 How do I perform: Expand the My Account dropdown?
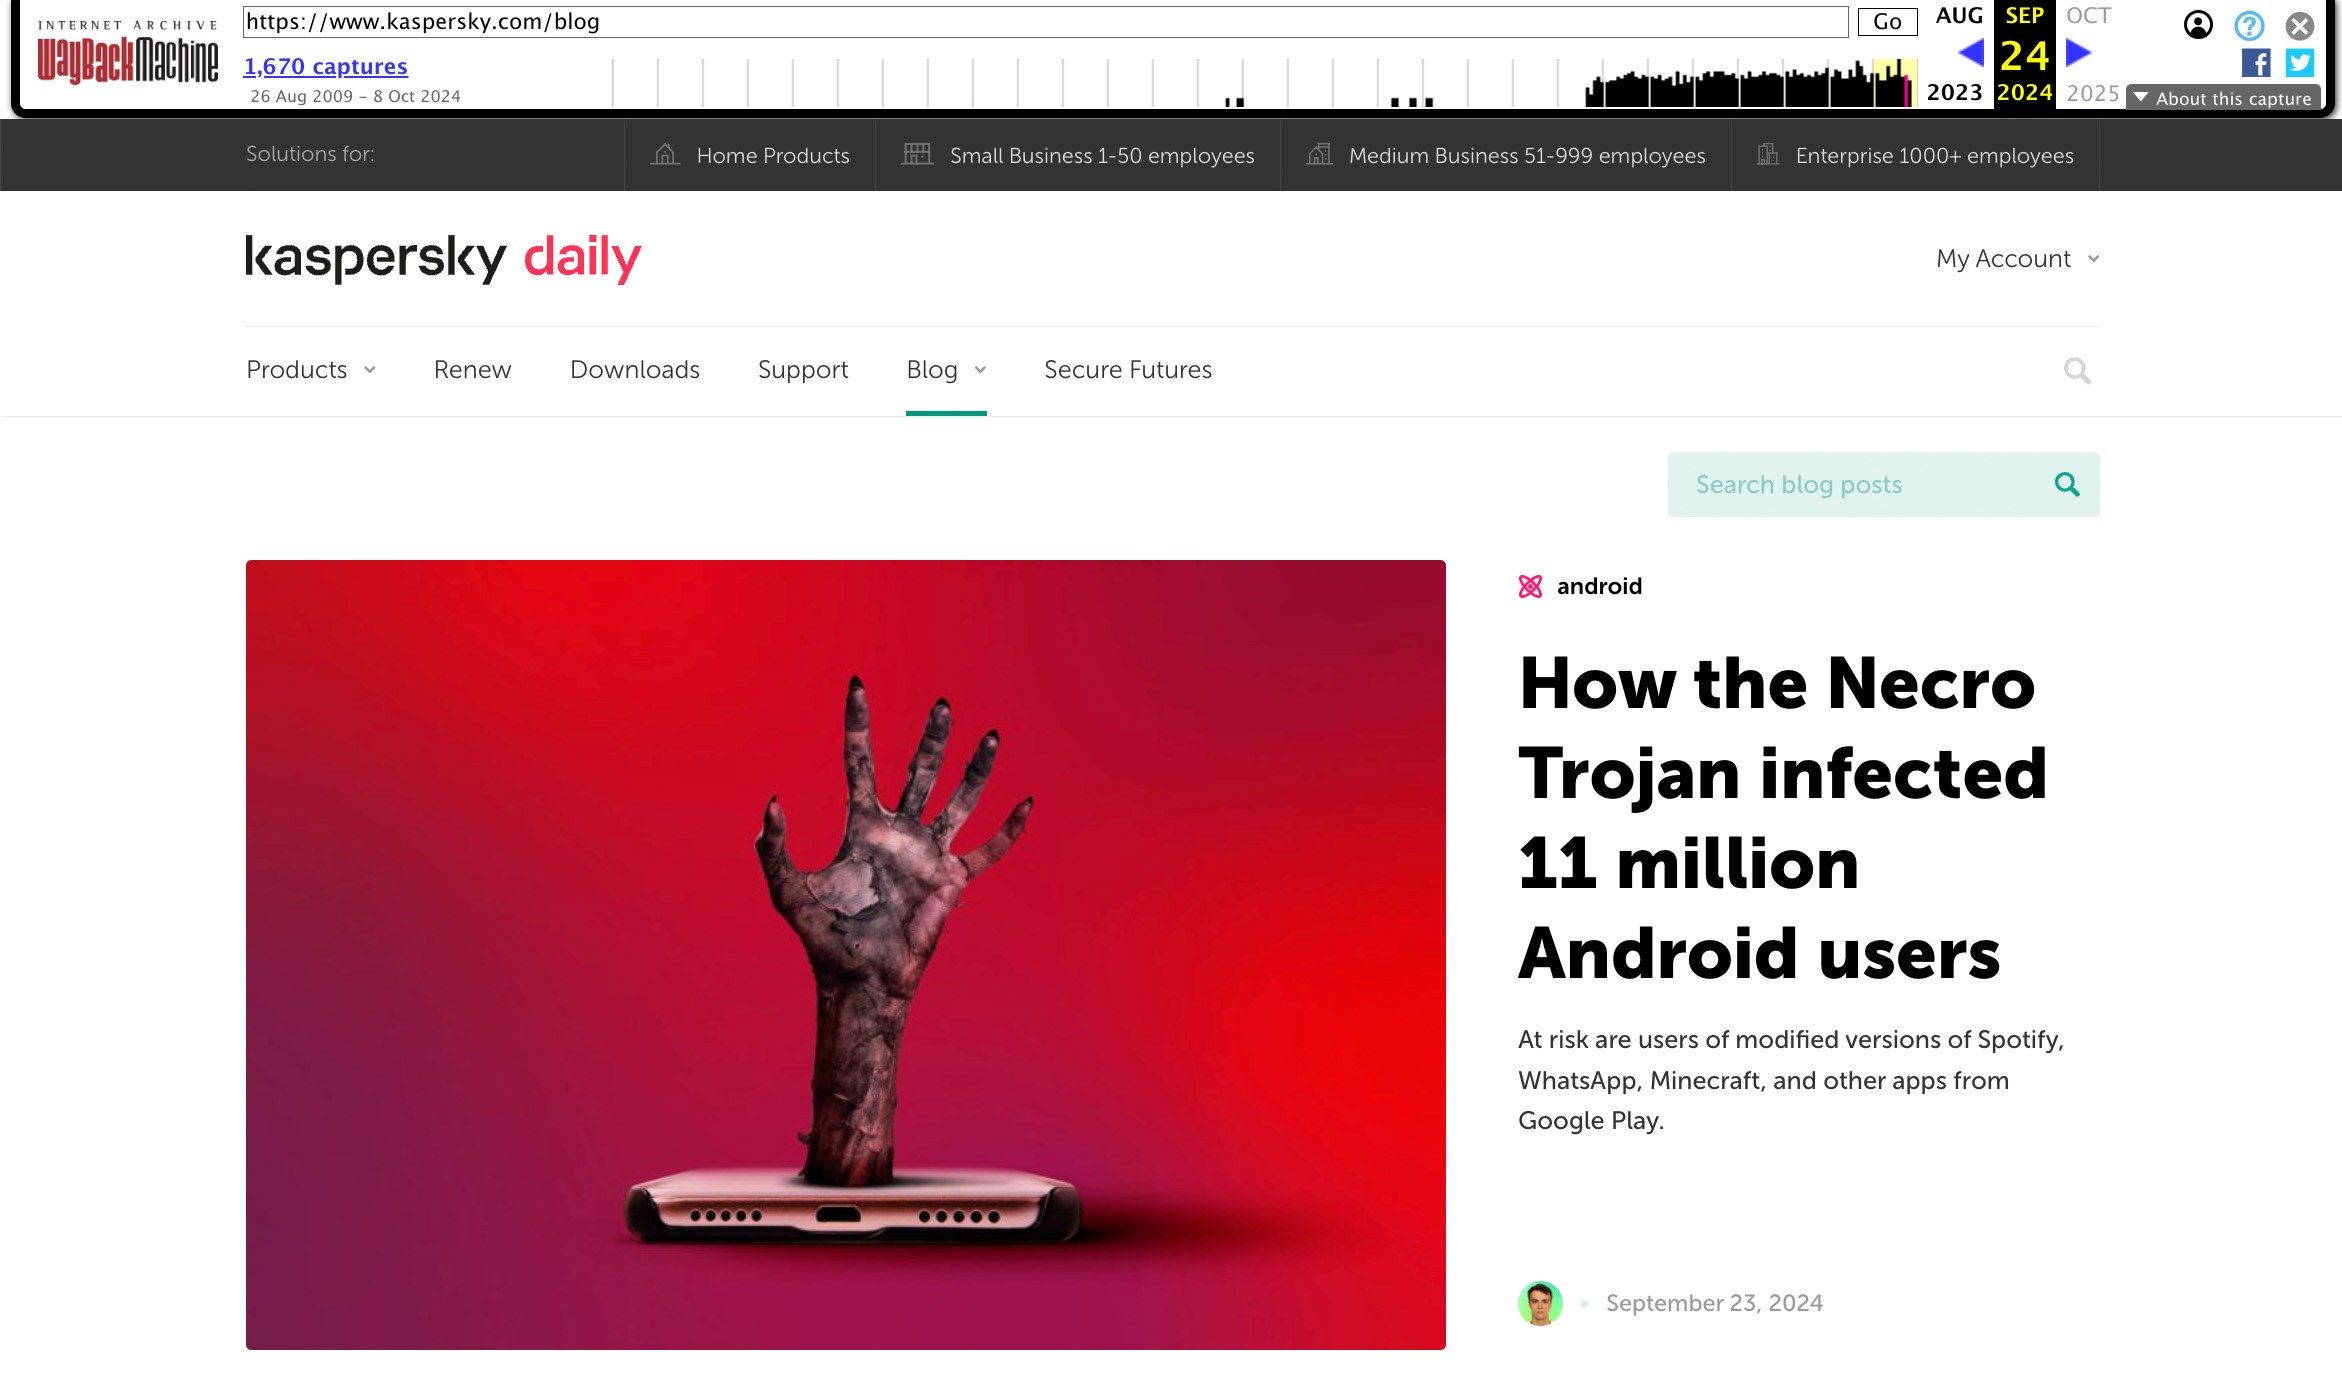coord(2016,258)
